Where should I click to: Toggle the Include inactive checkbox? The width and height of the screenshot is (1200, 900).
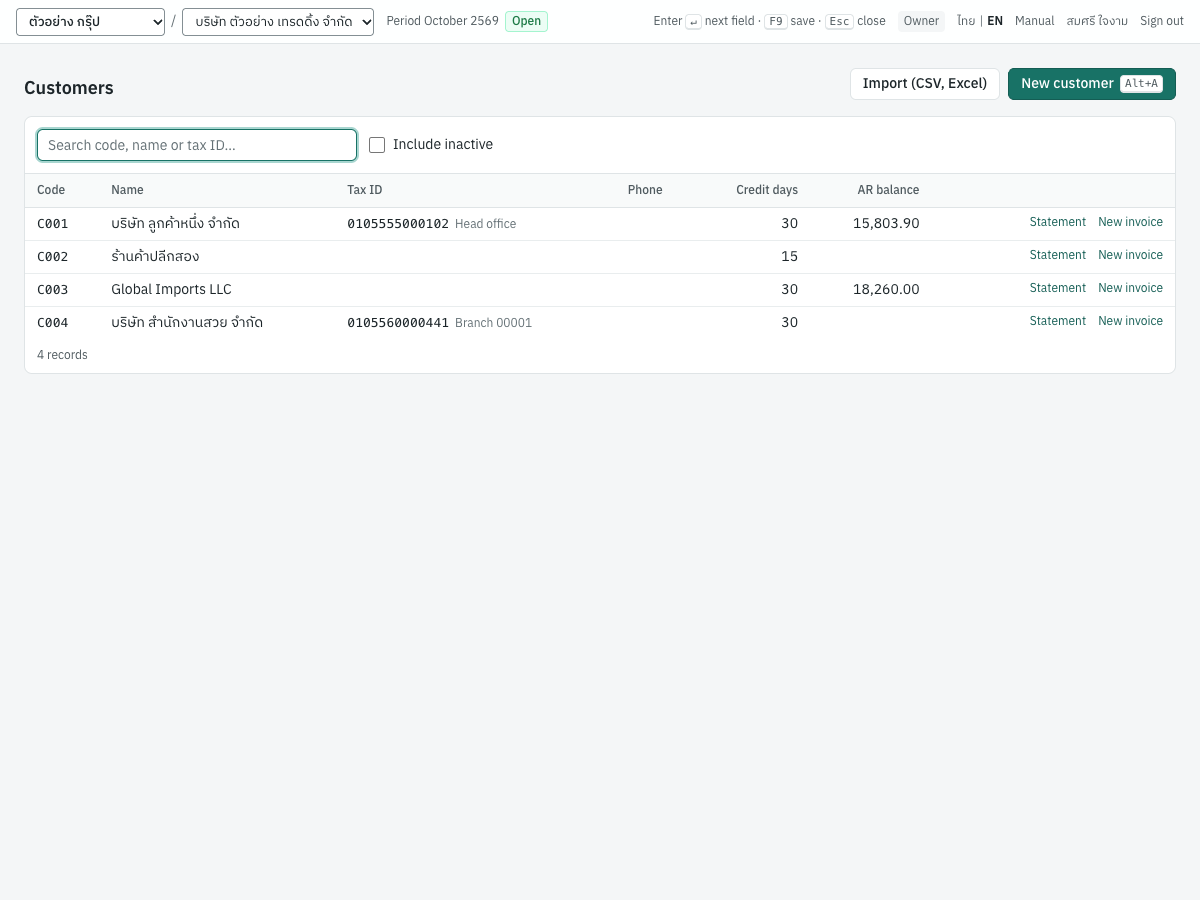click(x=377, y=145)
